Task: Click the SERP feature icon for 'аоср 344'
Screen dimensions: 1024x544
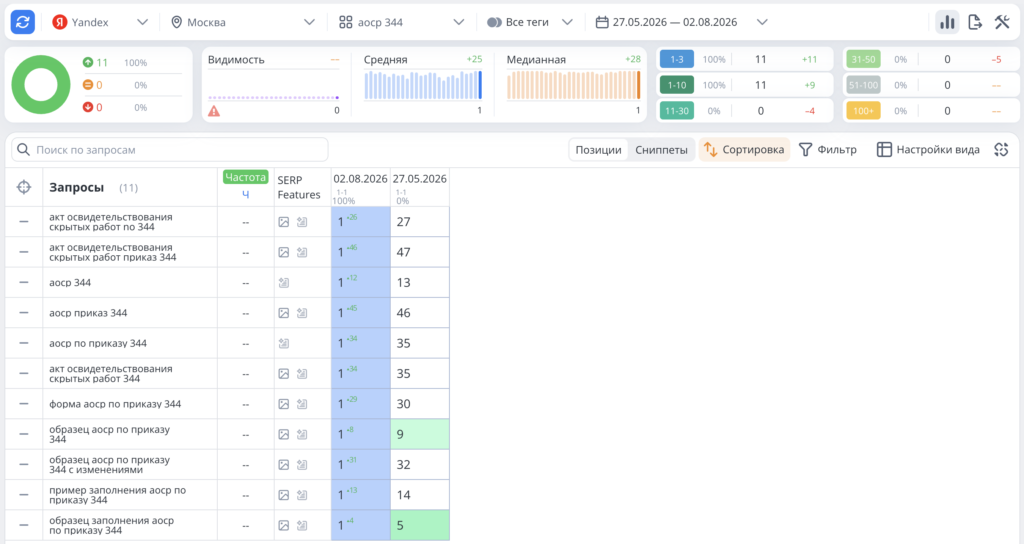Action: 283,283
